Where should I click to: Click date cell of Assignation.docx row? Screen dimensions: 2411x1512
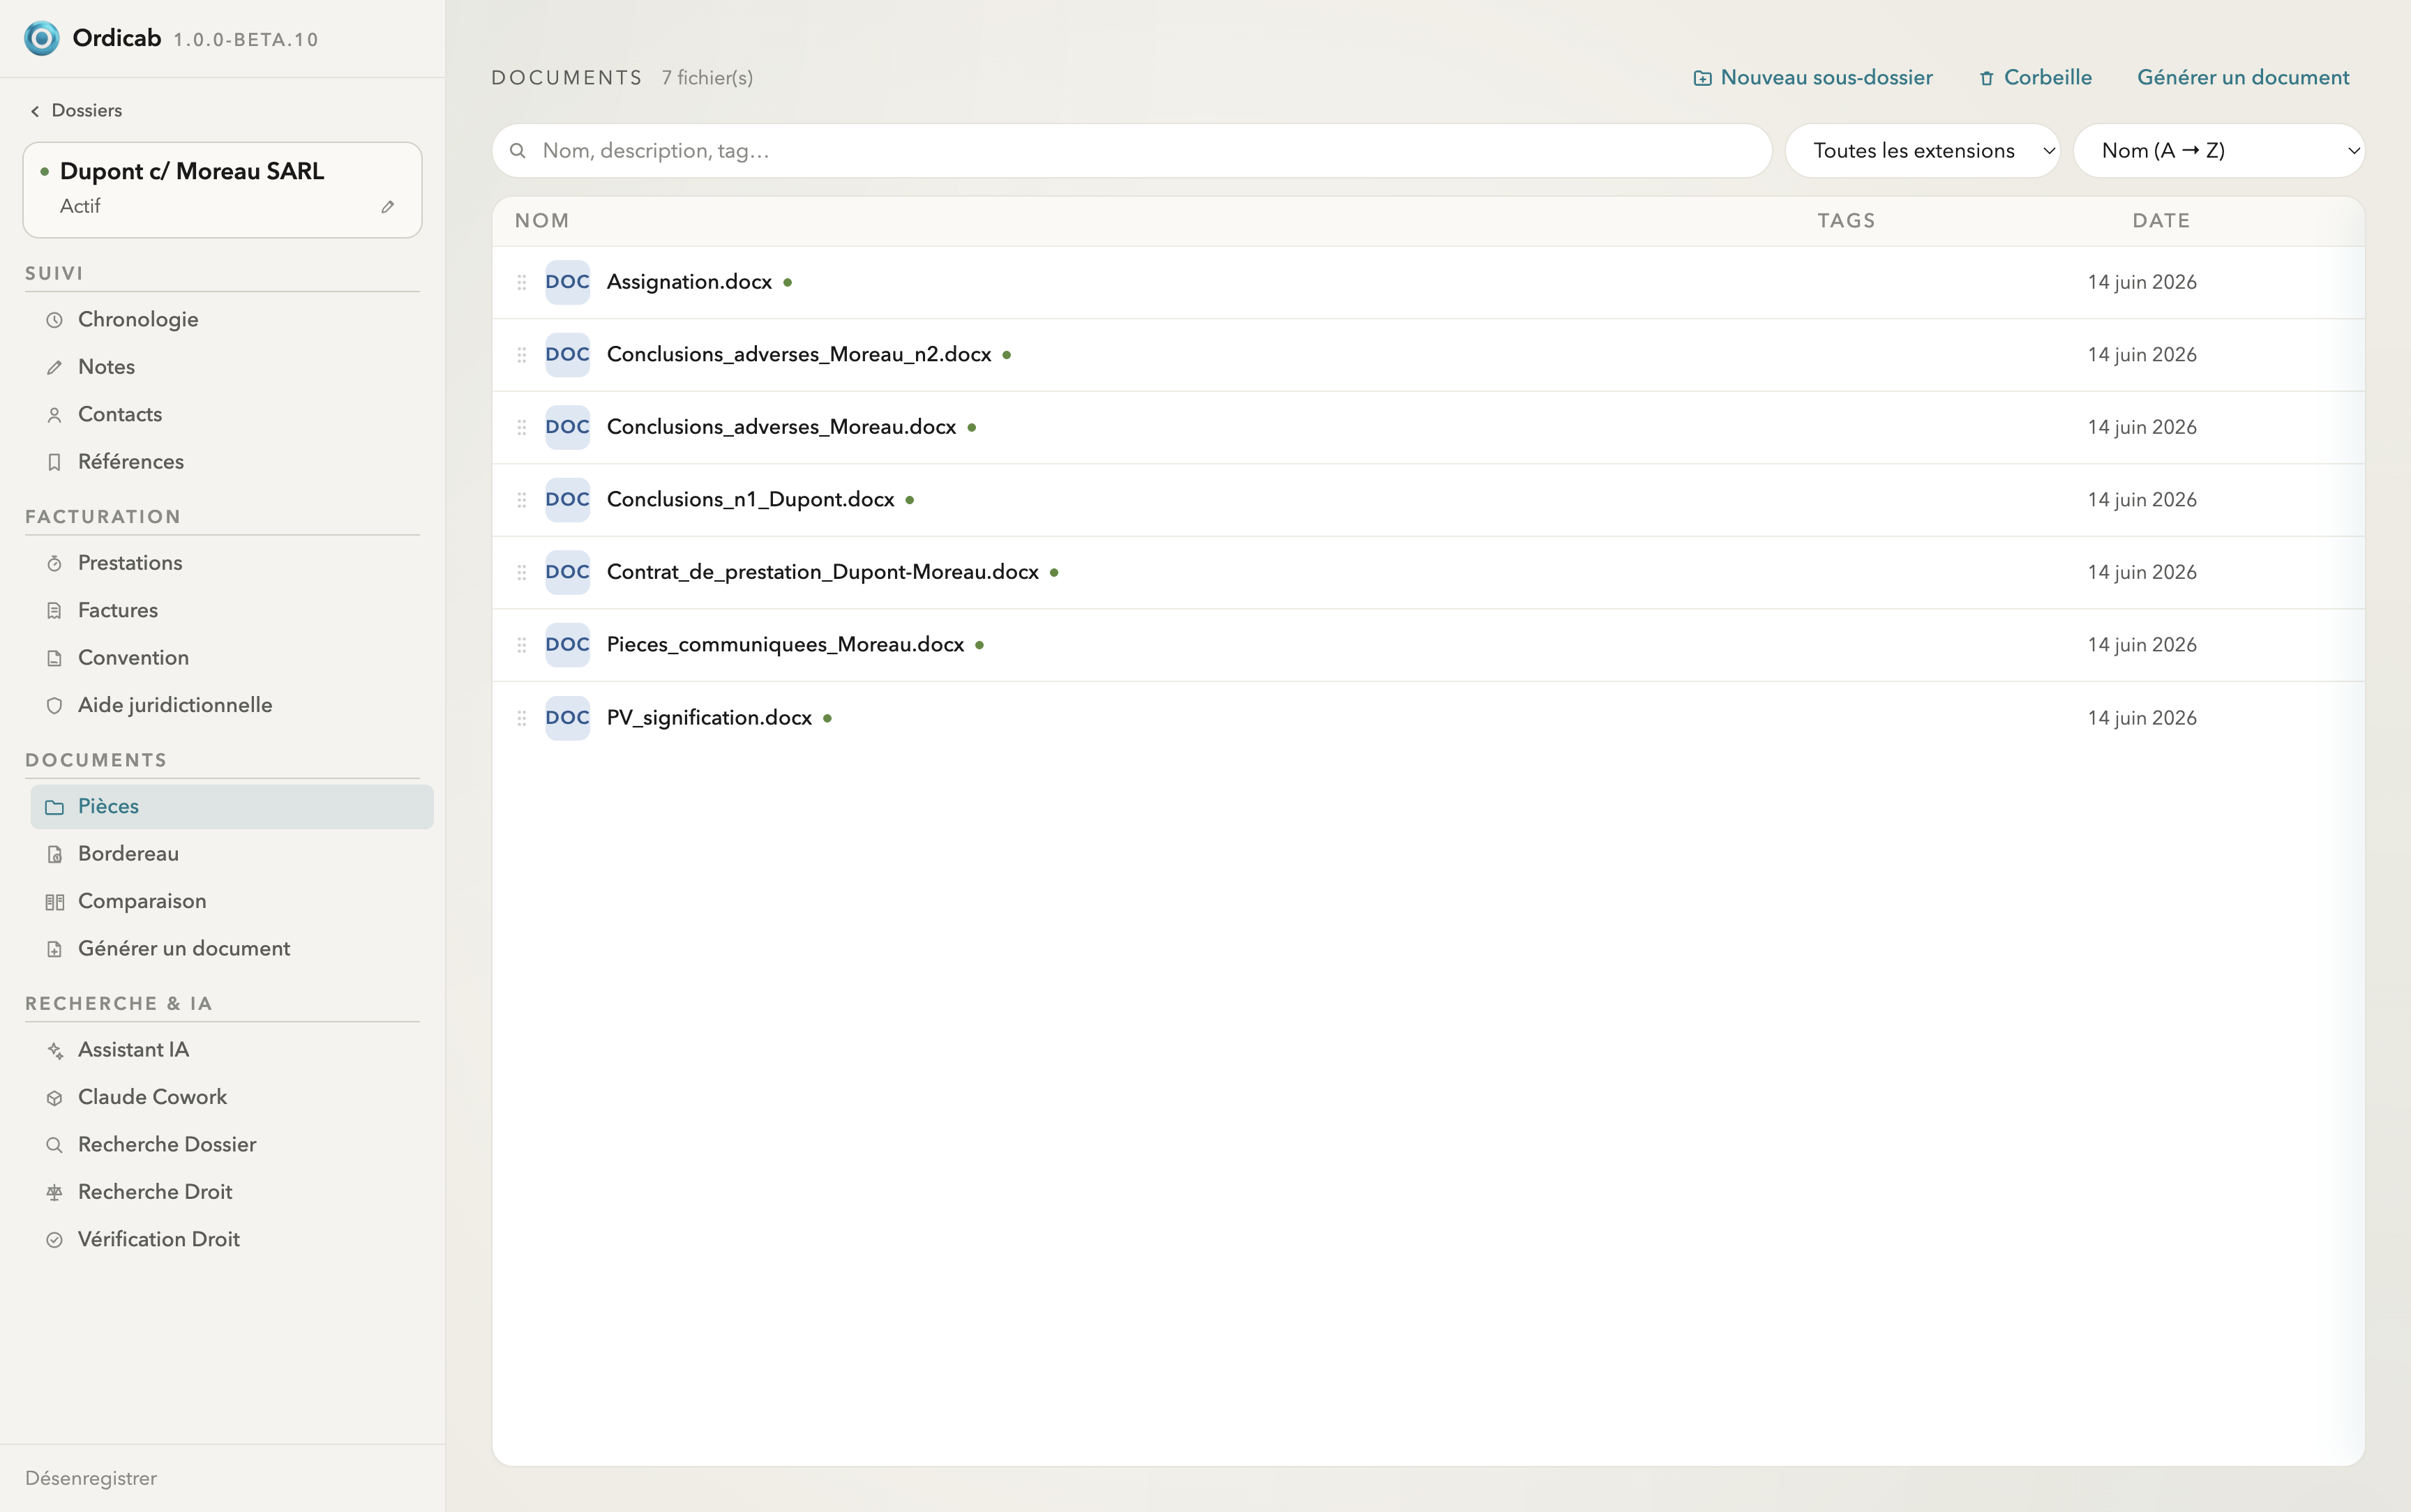coord(2142,282)
